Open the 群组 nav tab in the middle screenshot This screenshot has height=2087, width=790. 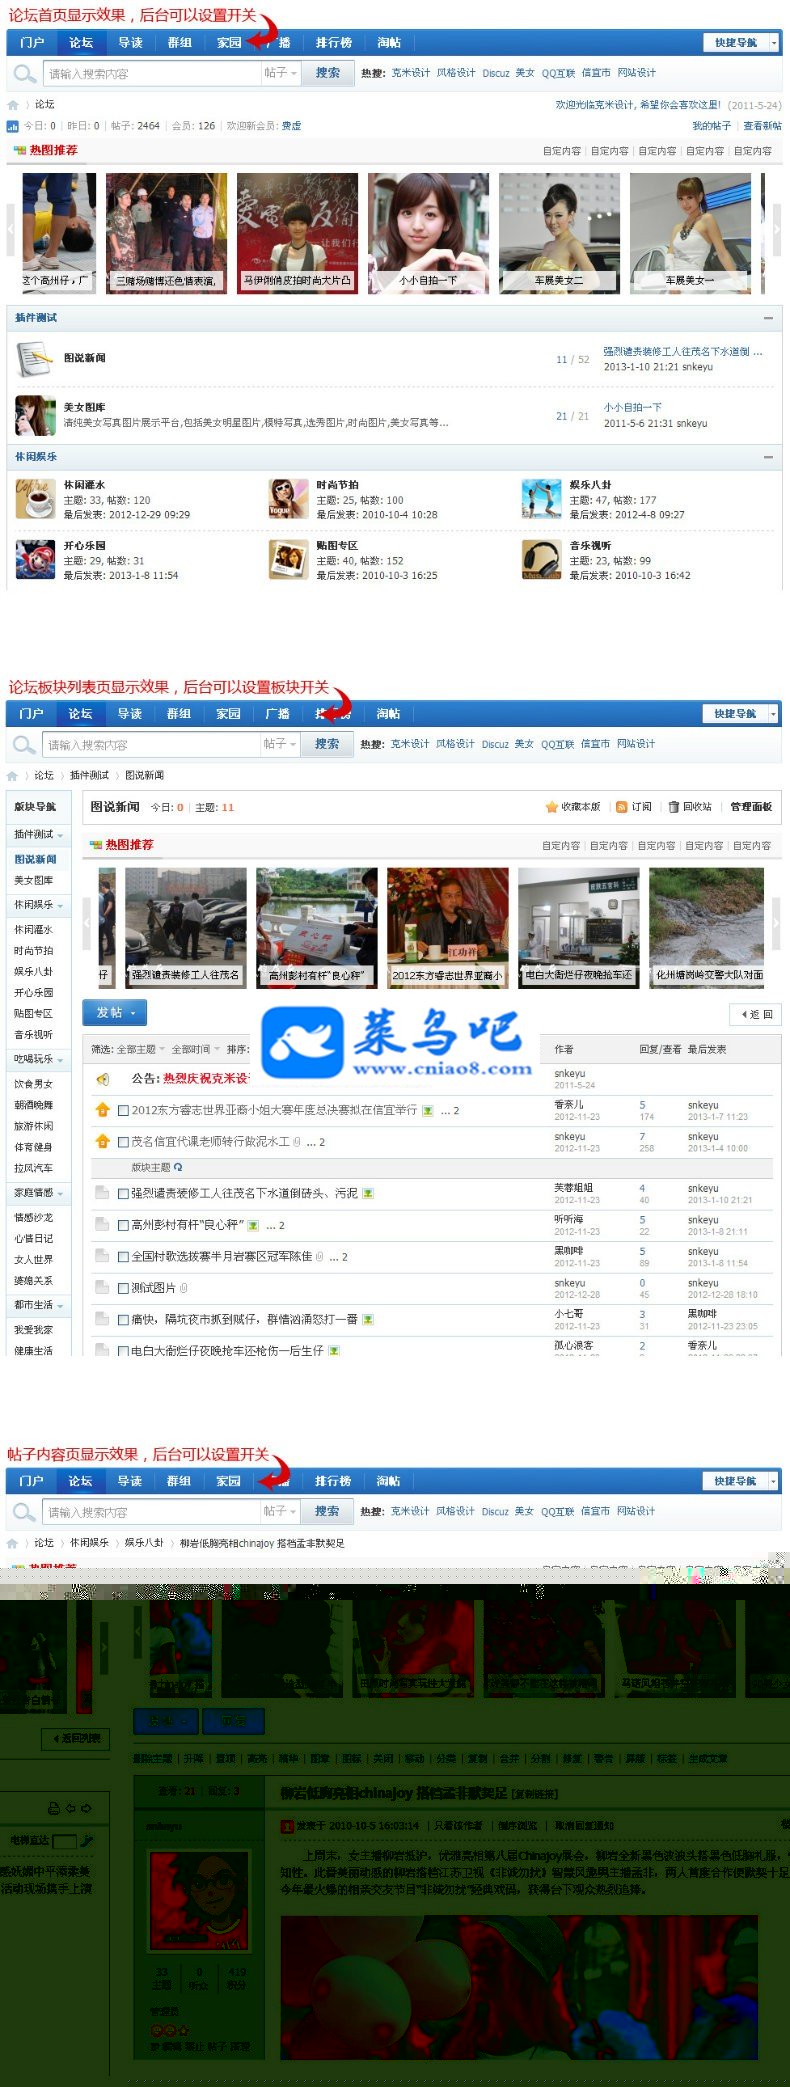click(179, 714)
